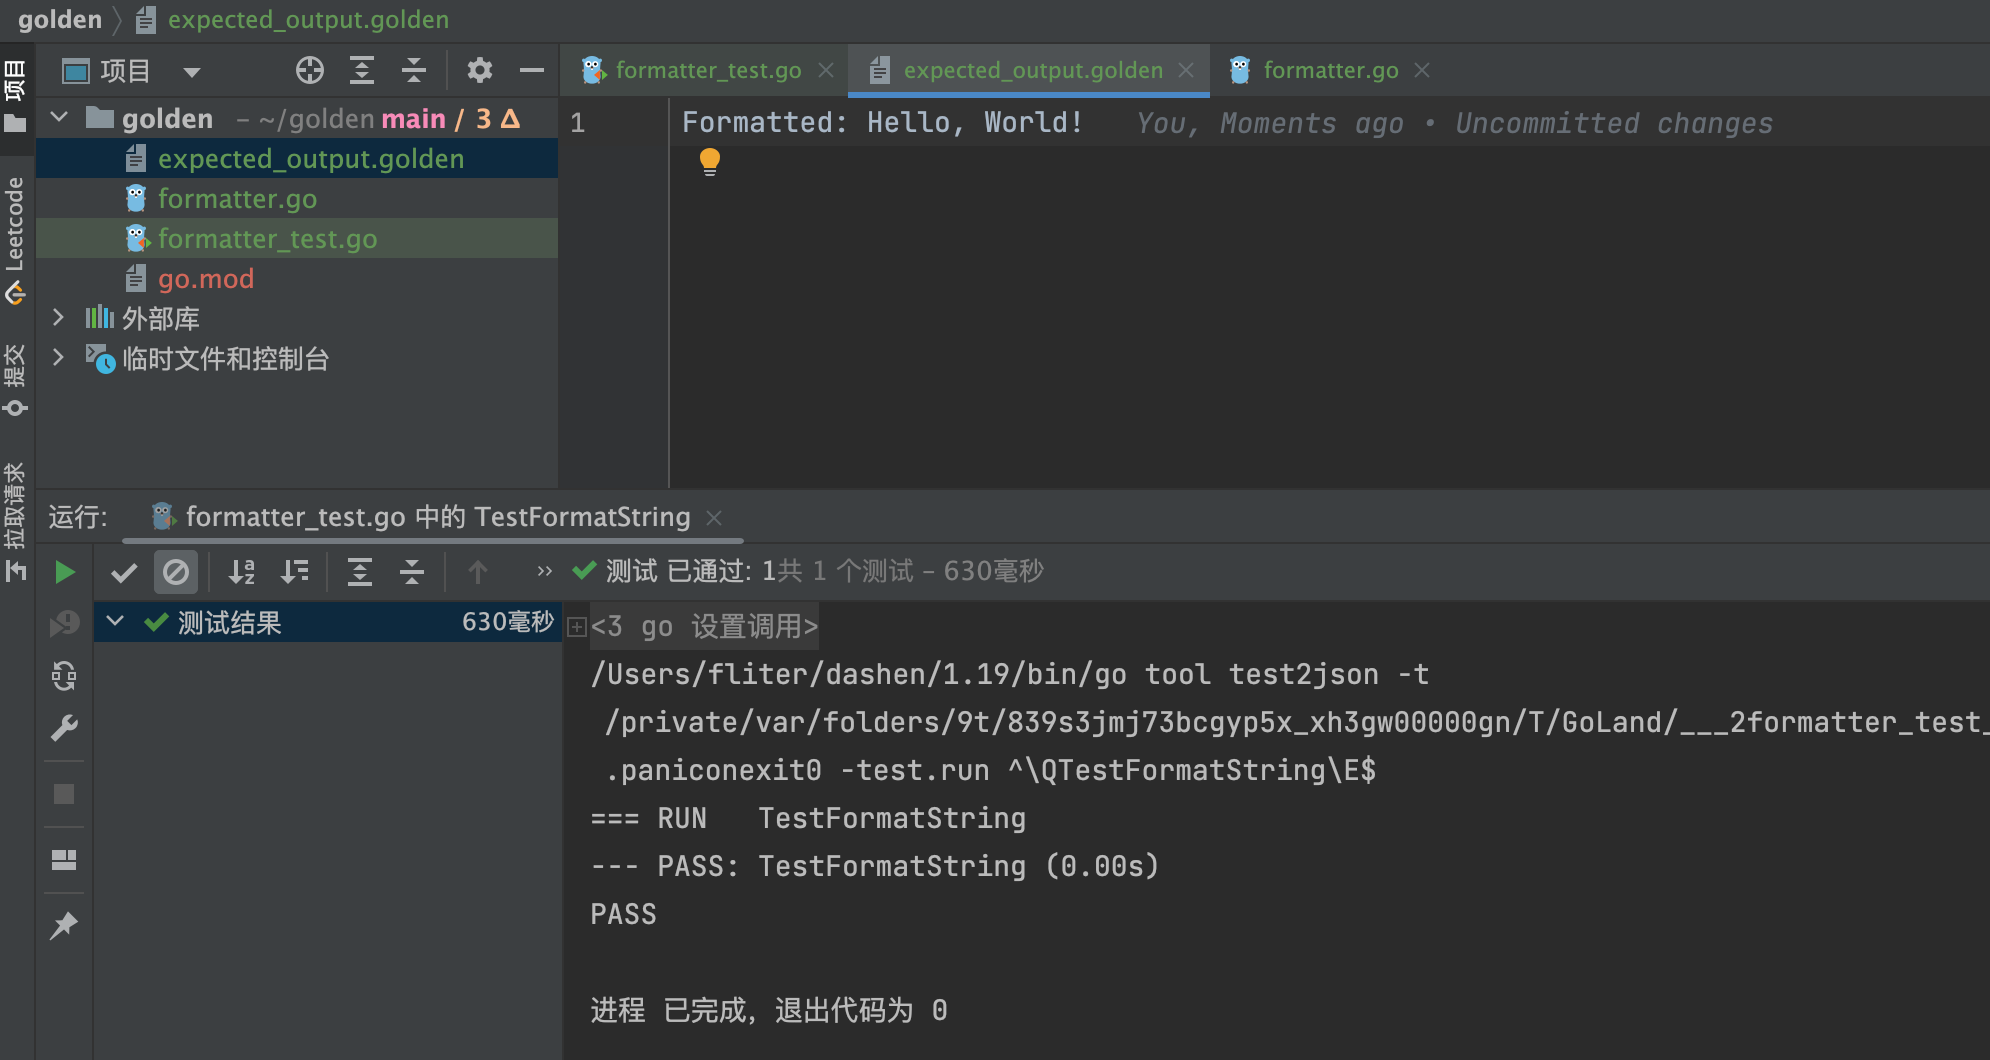Open the 项目 tool window from sidebar
The height and width of the screenshot is (1060, 1990).
pyautogui.click(x=15, y=96)
